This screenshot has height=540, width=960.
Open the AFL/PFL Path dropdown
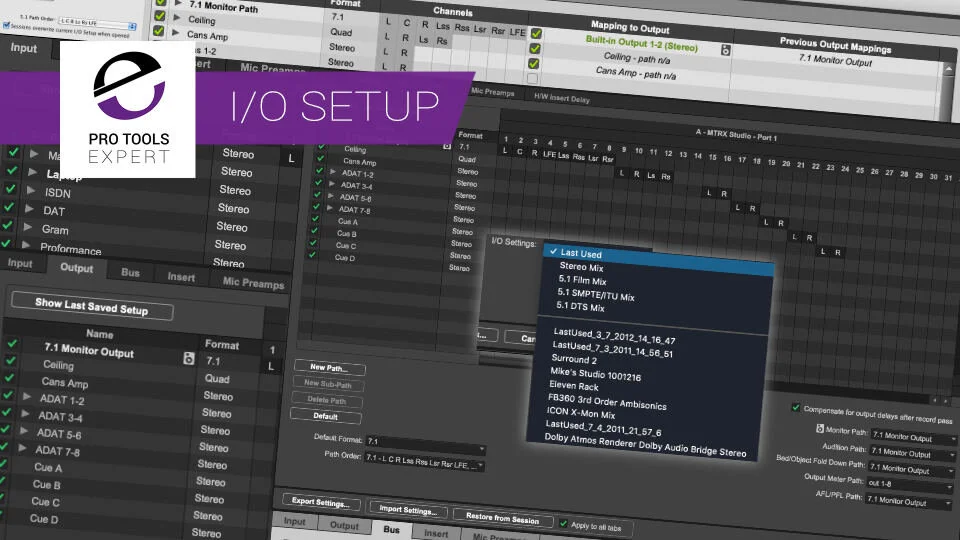click(909, 501)
